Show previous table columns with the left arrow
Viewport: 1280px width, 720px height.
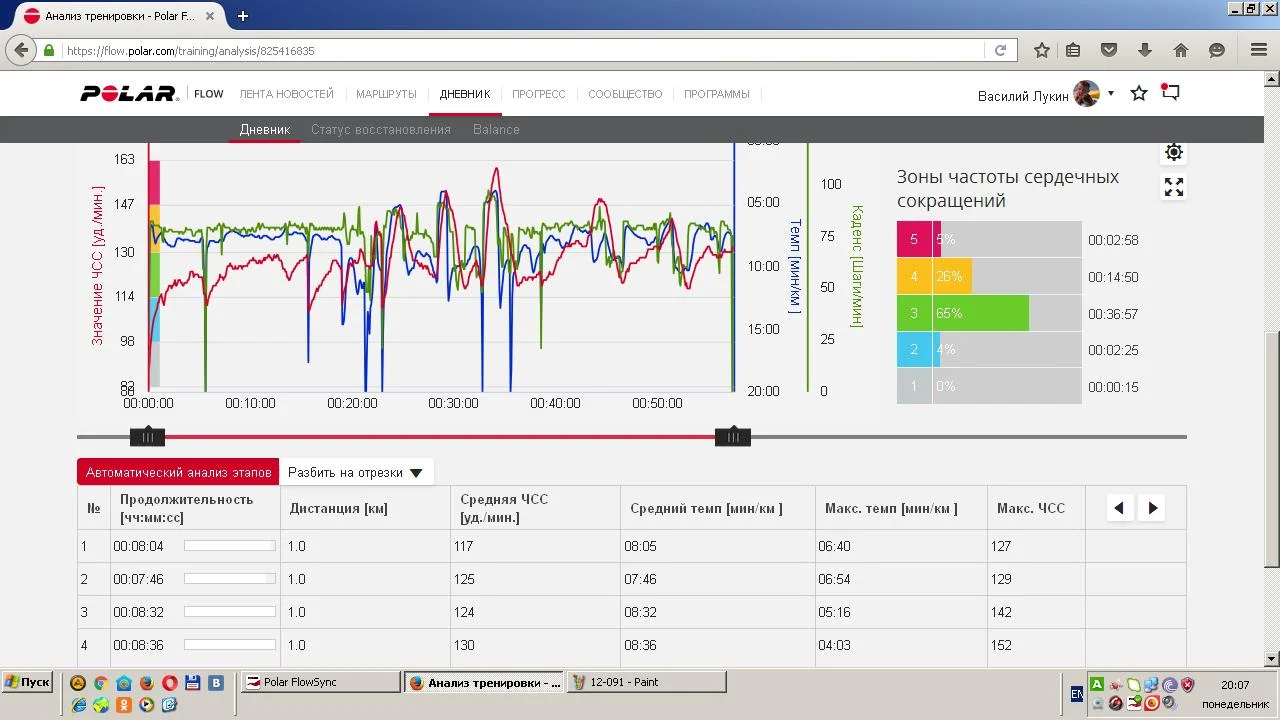click(1119, 508)
